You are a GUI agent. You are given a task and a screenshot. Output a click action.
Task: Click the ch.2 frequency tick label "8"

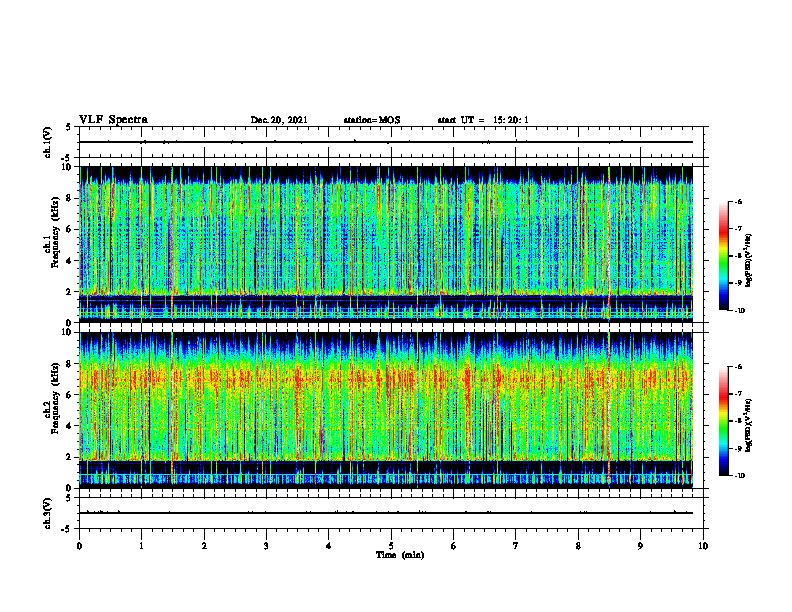pyautogui.click(x=70, y=364)
